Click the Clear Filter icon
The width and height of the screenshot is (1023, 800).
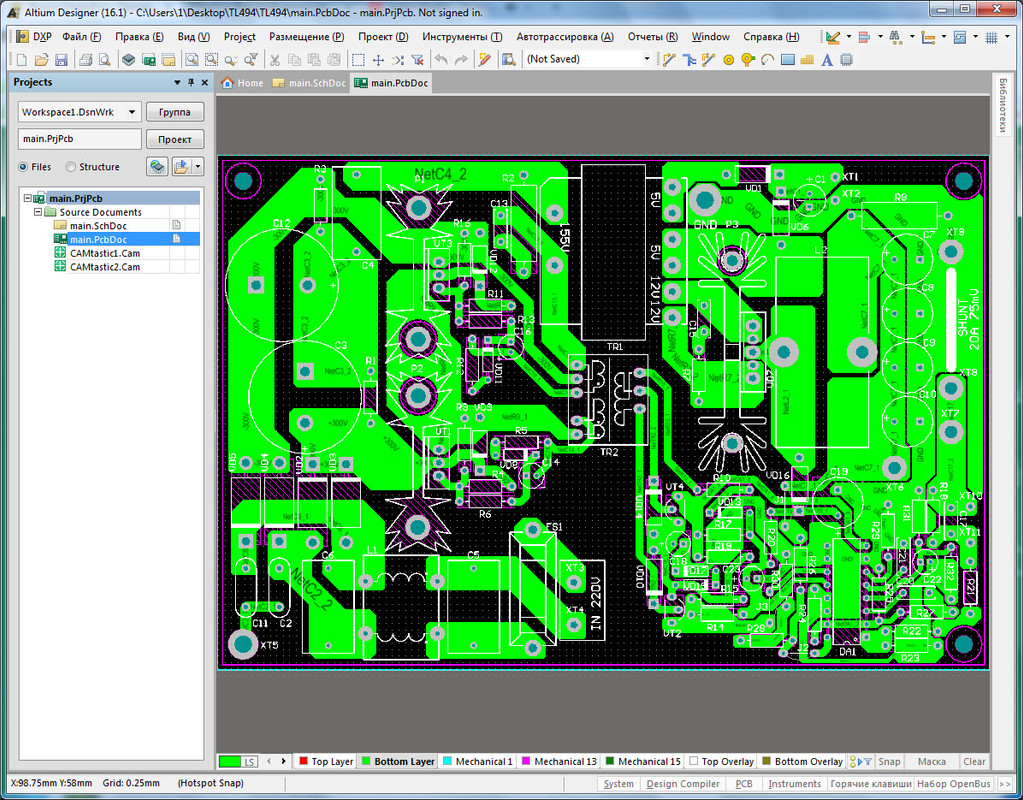418,60
